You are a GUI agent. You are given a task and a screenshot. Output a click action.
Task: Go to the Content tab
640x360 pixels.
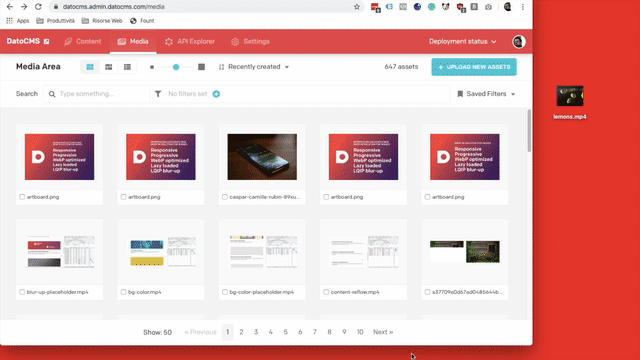point(83,42)
